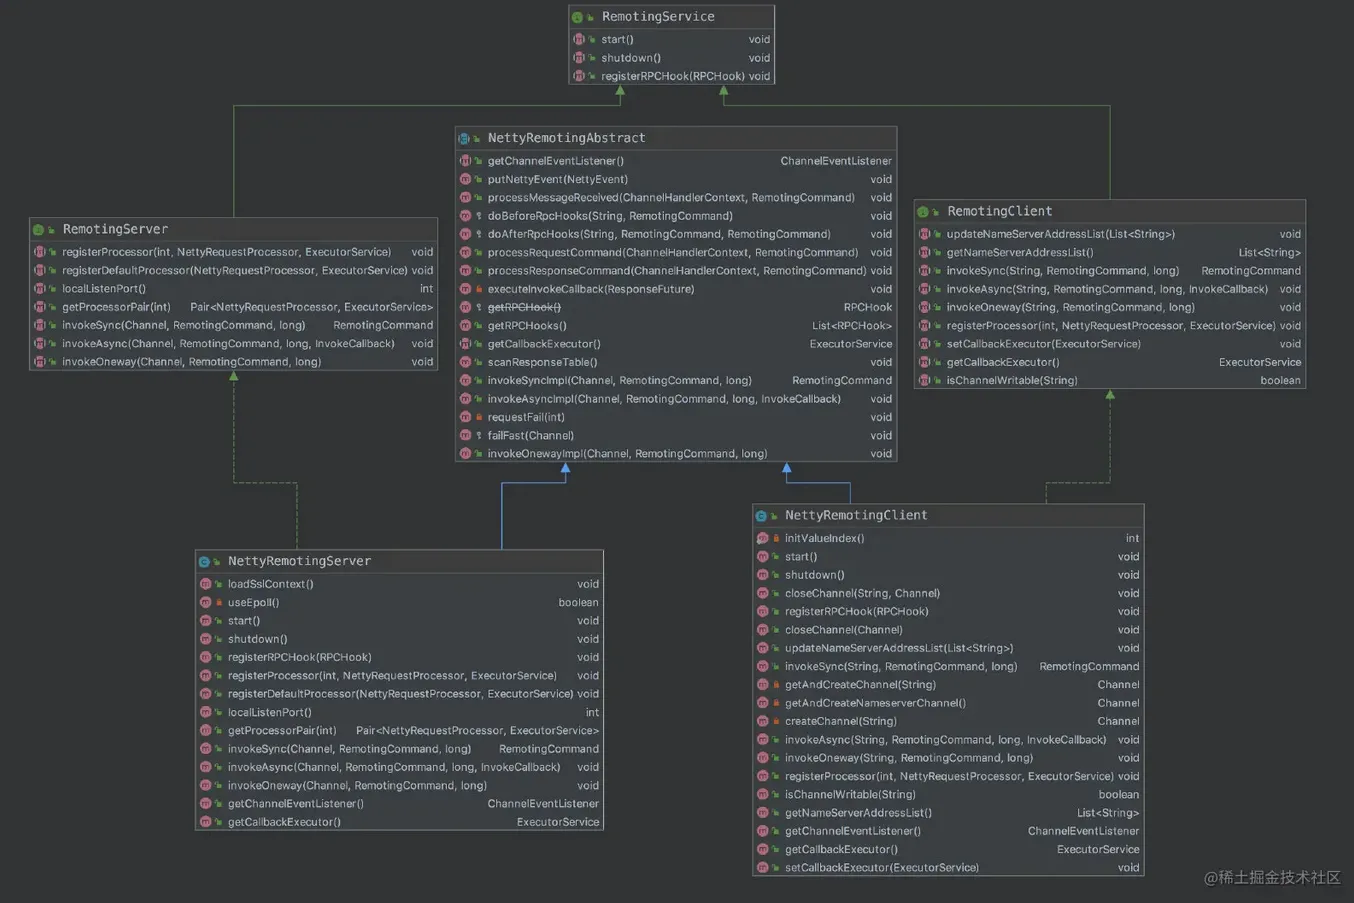1354x903 pixels.
Task: Click method icon beside RemotingServer localListenPort()
Action: [40, 289]
